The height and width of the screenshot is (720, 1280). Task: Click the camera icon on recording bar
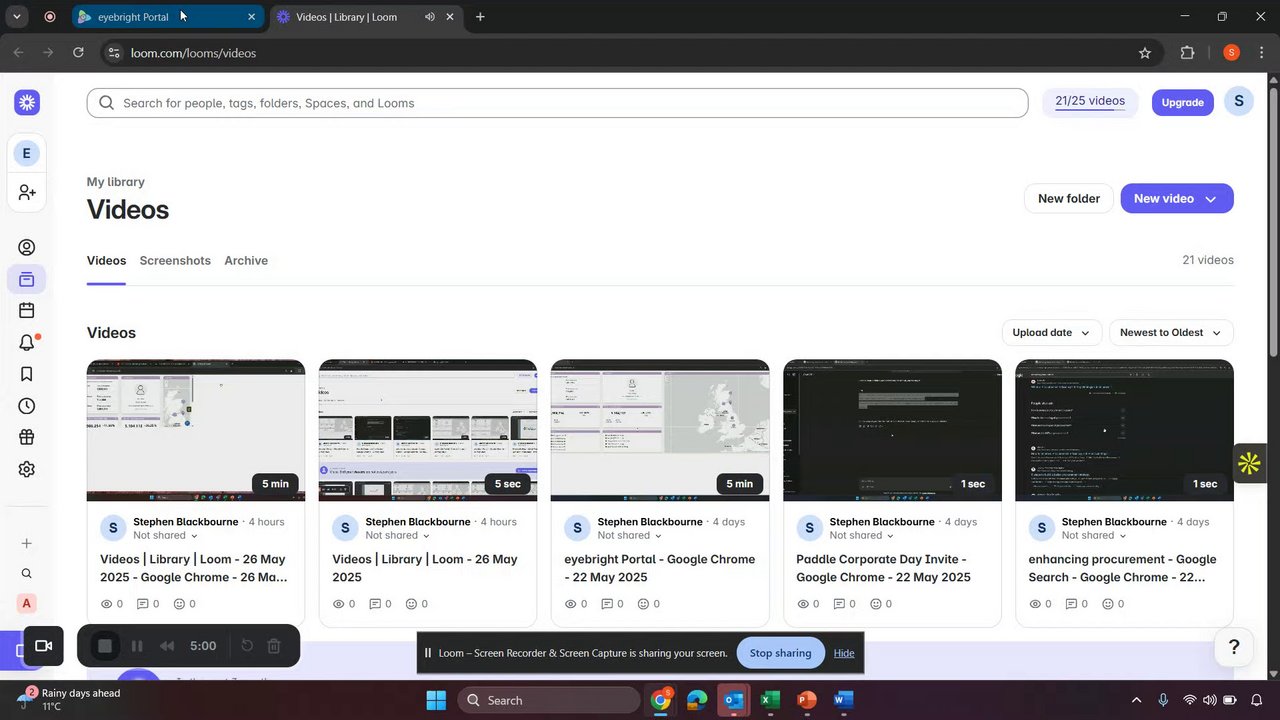pyautogui.click(x=43, y=646)
